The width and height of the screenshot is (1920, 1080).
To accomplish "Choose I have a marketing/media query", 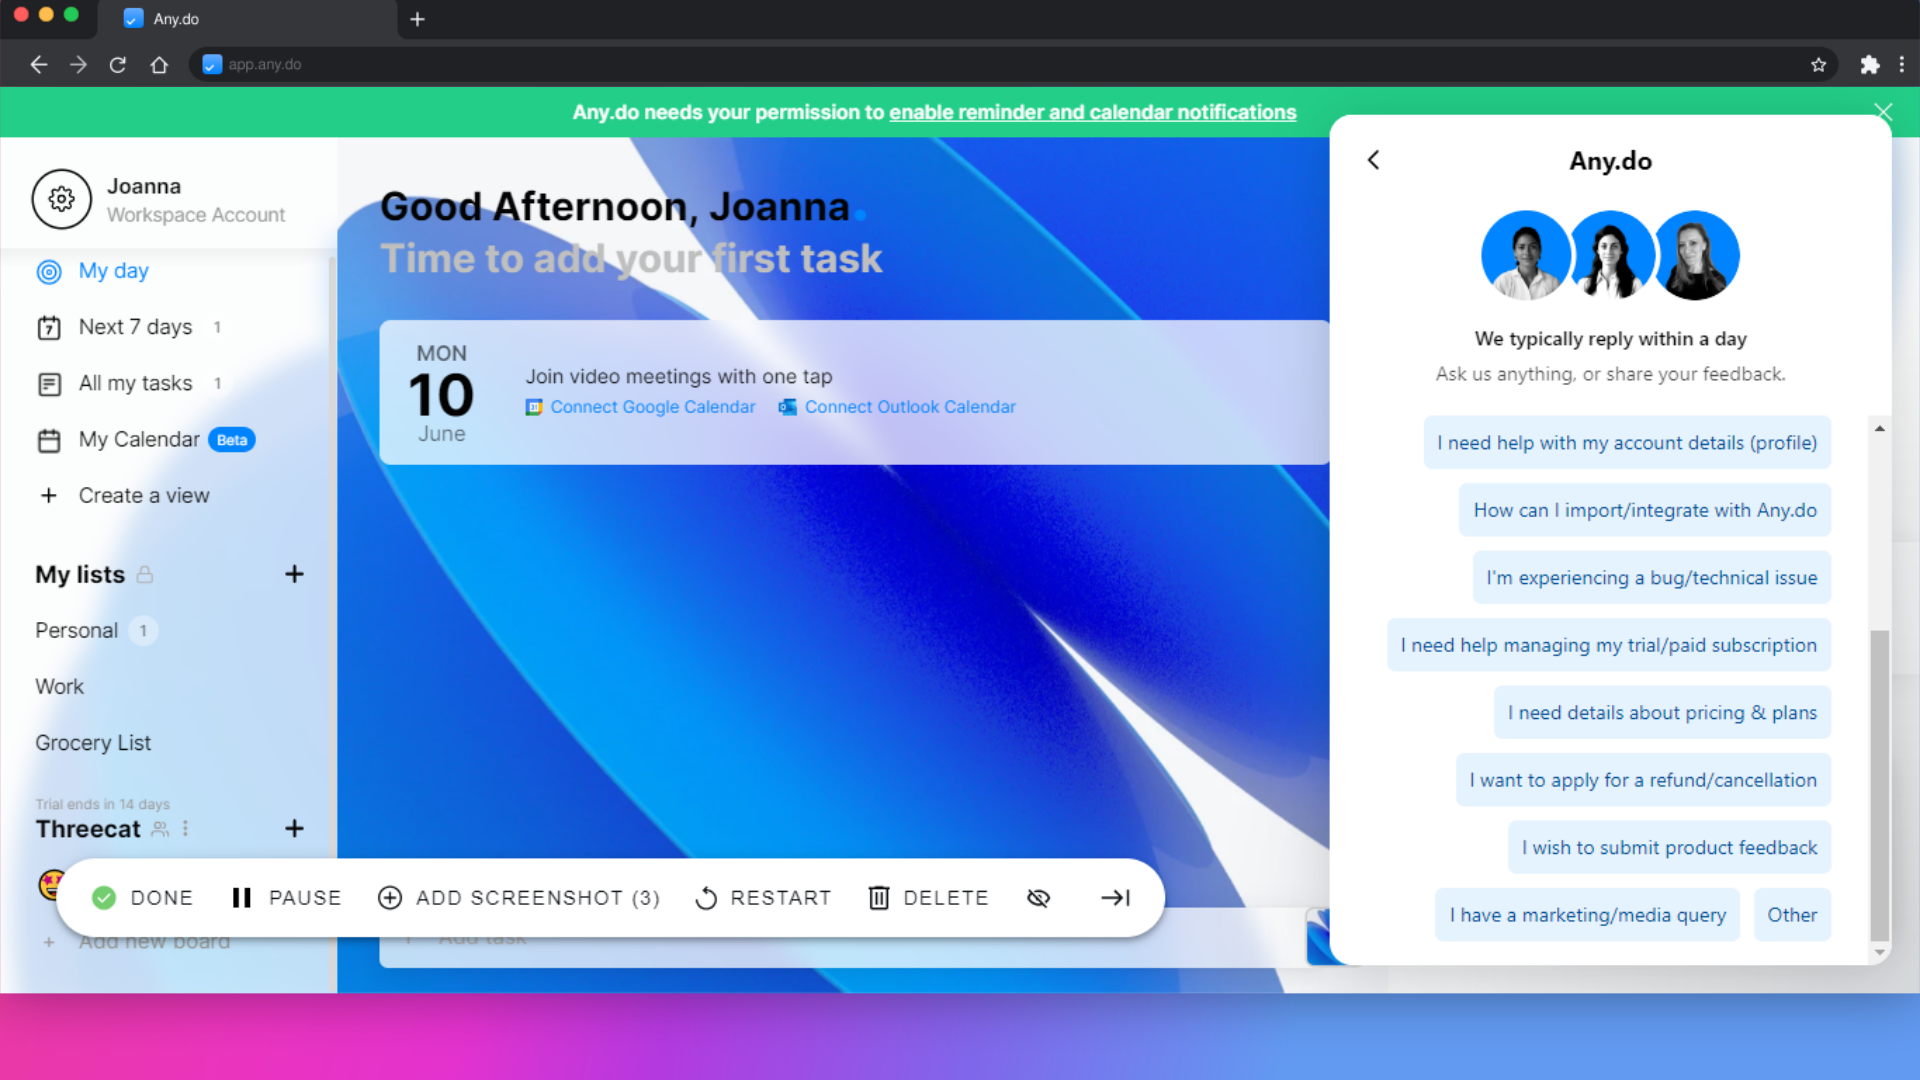I will point(1588,915).
